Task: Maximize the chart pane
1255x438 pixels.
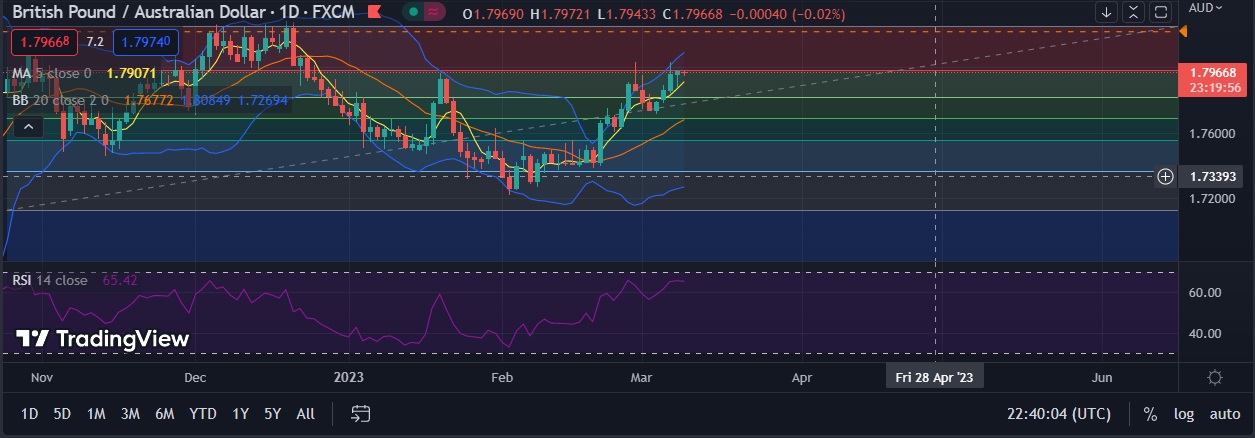Action: pos(1161,13)
